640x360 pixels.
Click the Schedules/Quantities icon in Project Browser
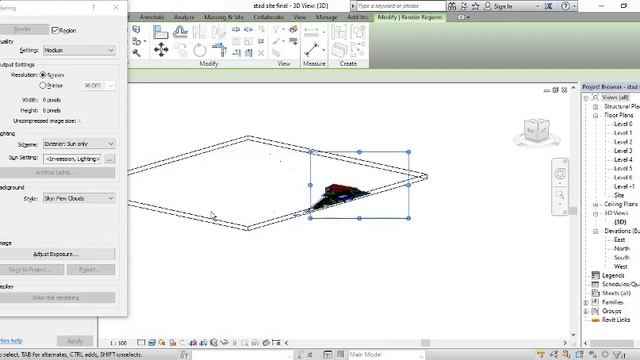tap(596, 284)
